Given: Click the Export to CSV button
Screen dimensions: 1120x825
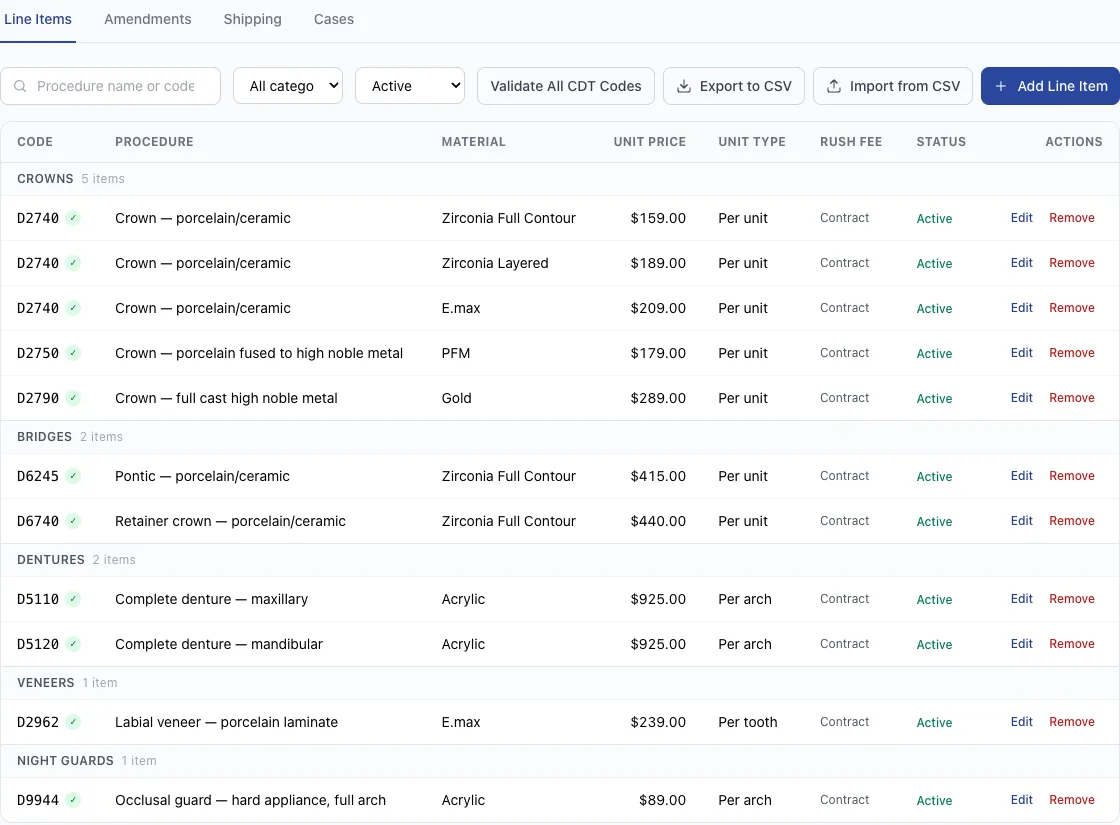Looking at the screenshot, I should pos(734,86).
